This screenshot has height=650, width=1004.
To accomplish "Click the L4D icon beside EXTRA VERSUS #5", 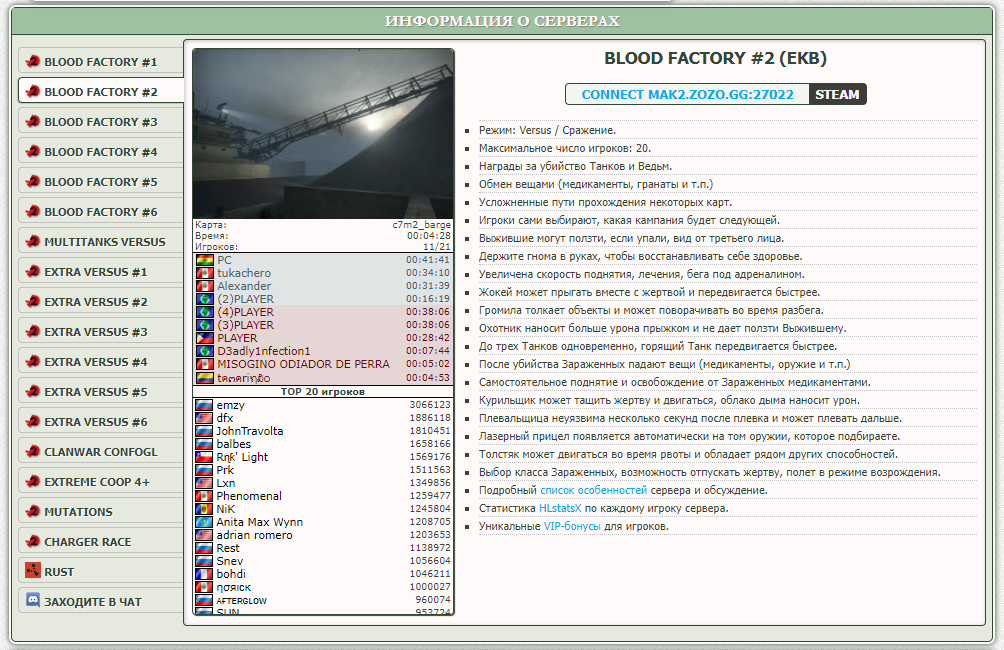I will [33, 391].
